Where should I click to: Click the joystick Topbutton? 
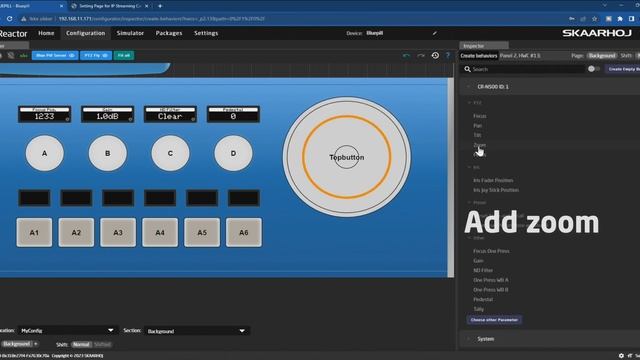point(347,157)
